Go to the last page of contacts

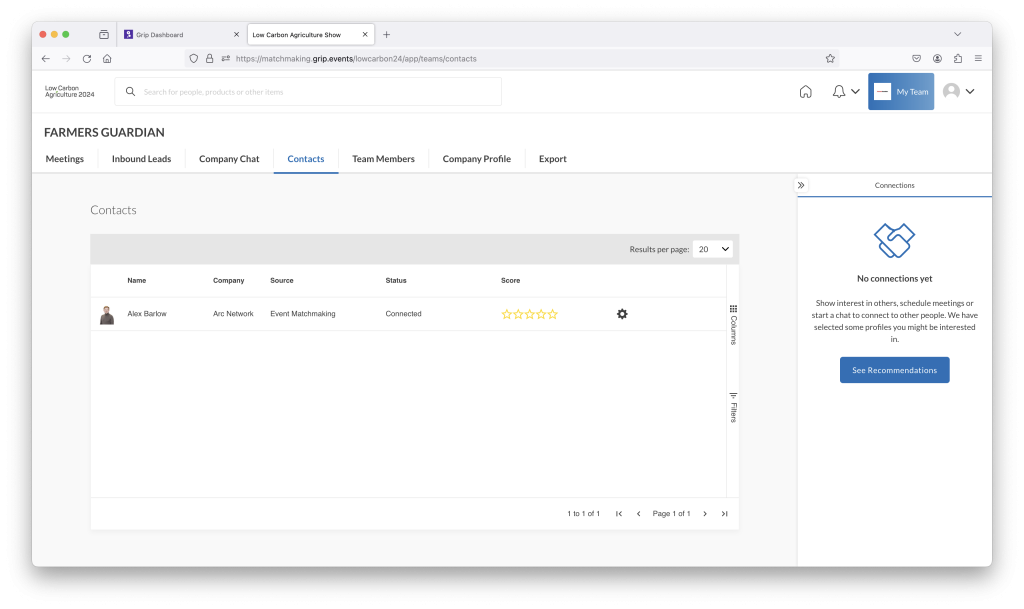724,514
